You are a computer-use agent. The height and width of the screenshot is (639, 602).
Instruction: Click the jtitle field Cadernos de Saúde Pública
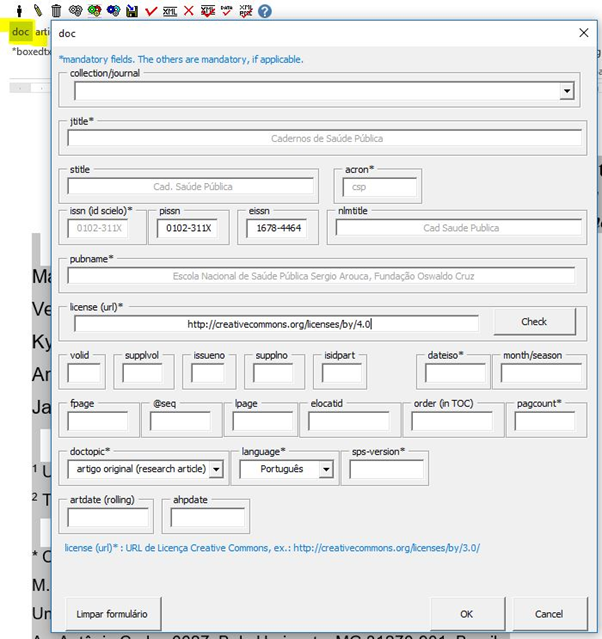[x=325, y=139]
